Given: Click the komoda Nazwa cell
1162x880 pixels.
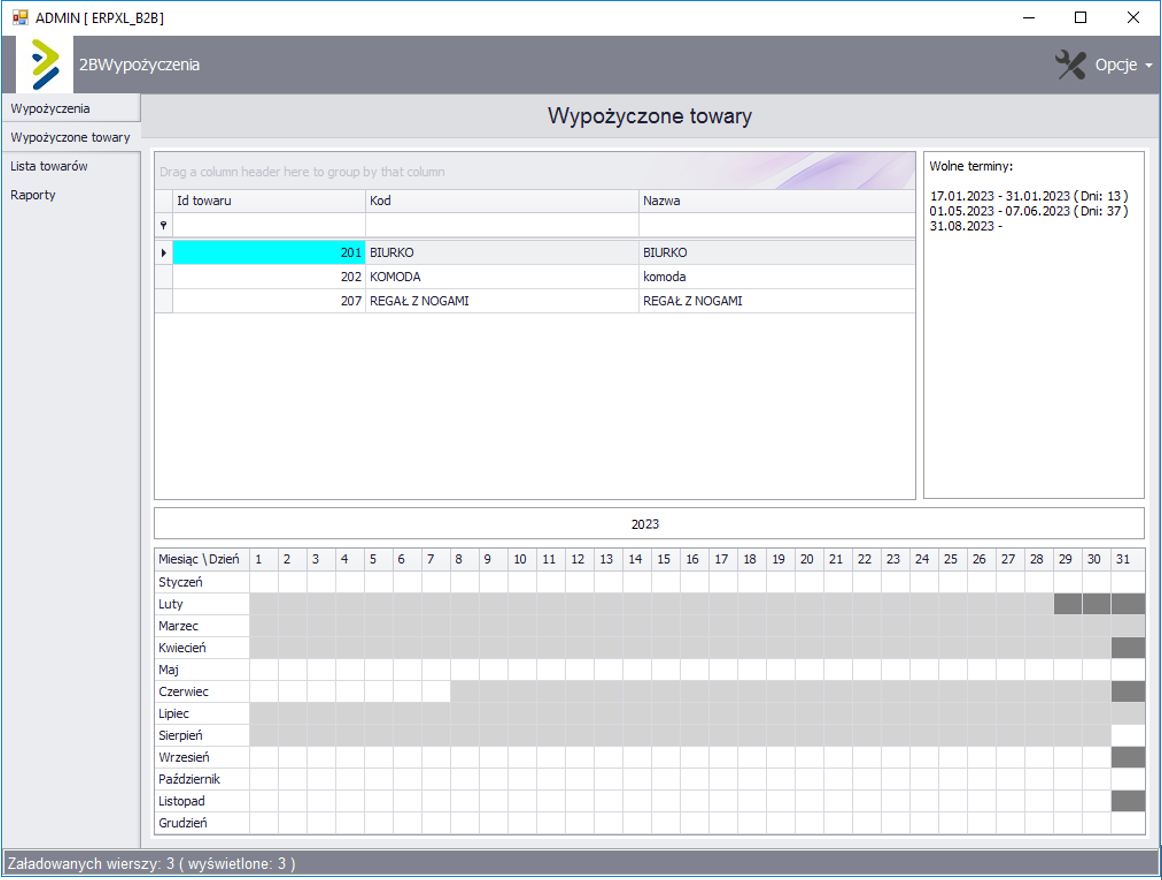Looking at the screenshot, I should click(x=777, y=277).
